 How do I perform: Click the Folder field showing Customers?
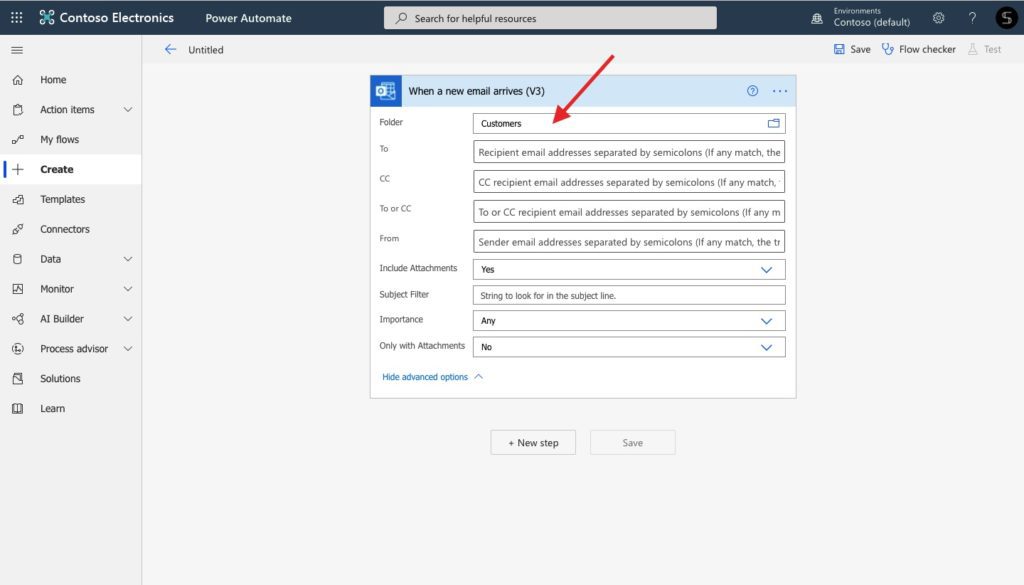coord(629,123)
